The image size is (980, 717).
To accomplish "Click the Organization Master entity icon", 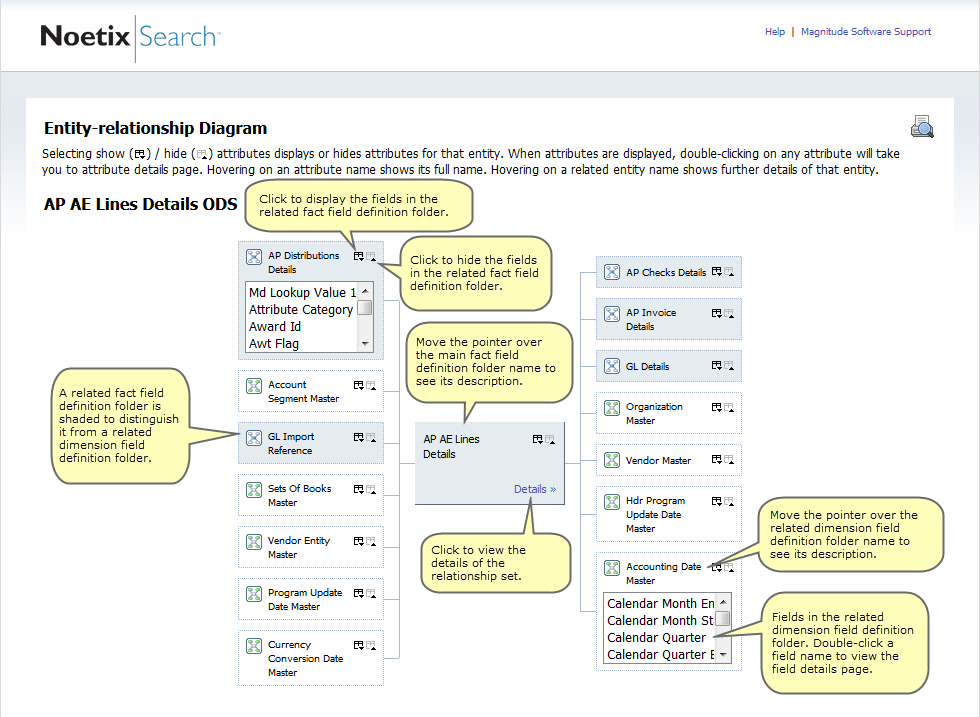I will [x=612, y=408].
